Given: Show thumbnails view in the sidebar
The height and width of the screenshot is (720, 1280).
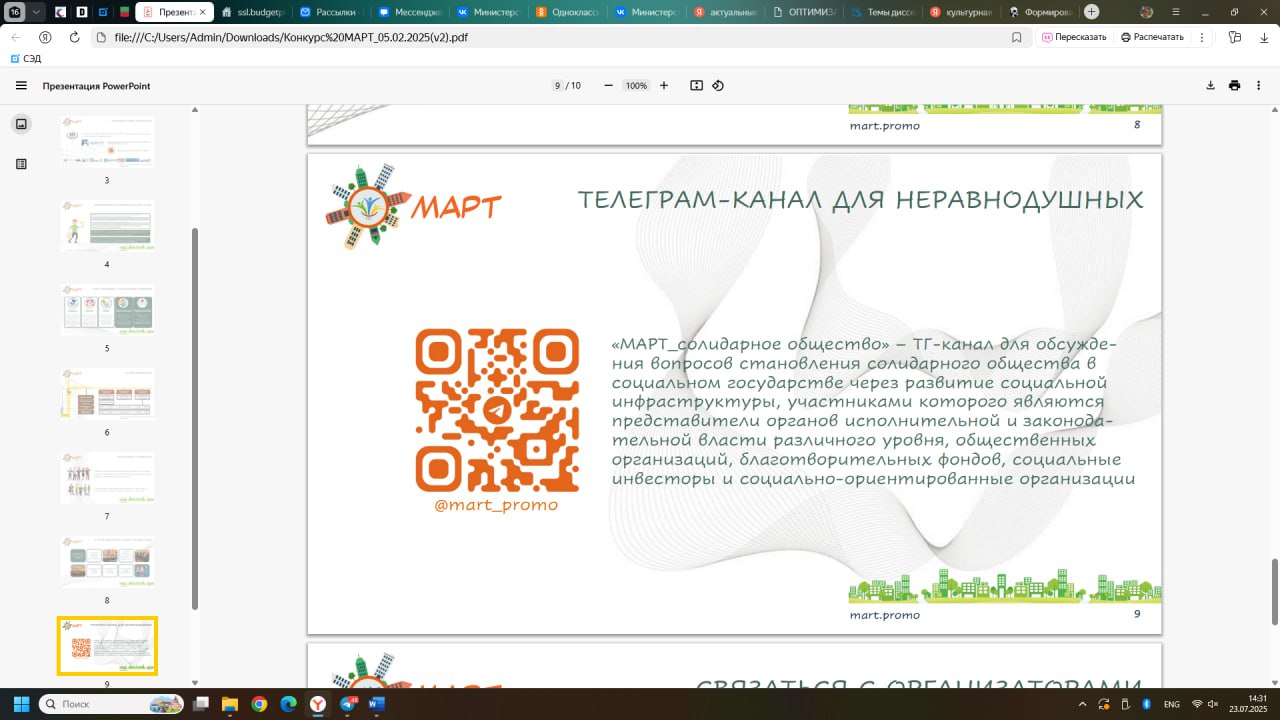Looking at the screenshot, I should point(21,124).
